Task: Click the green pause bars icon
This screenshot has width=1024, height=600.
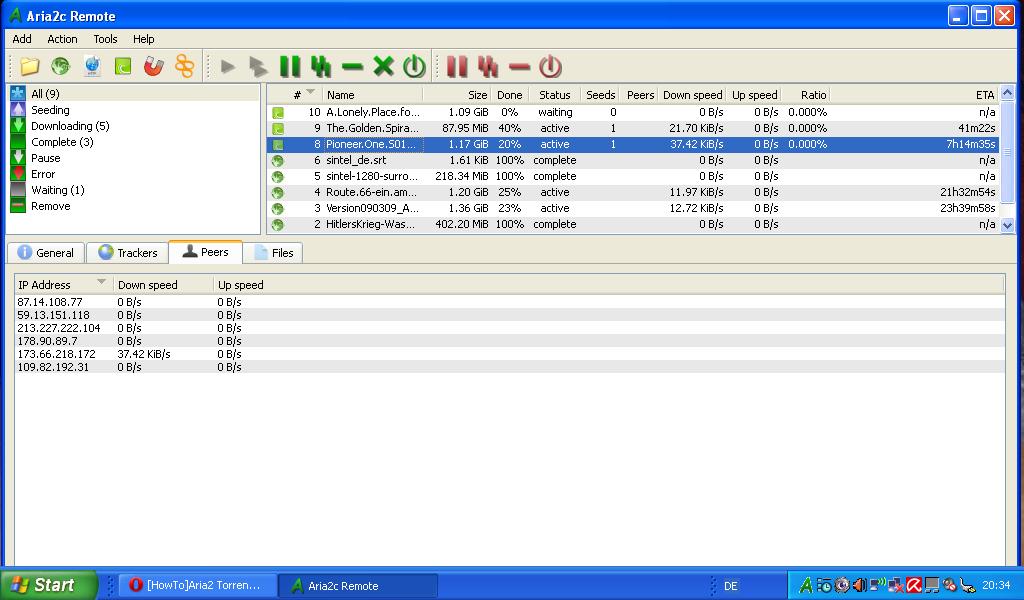Action: click(x=290, y=66)
